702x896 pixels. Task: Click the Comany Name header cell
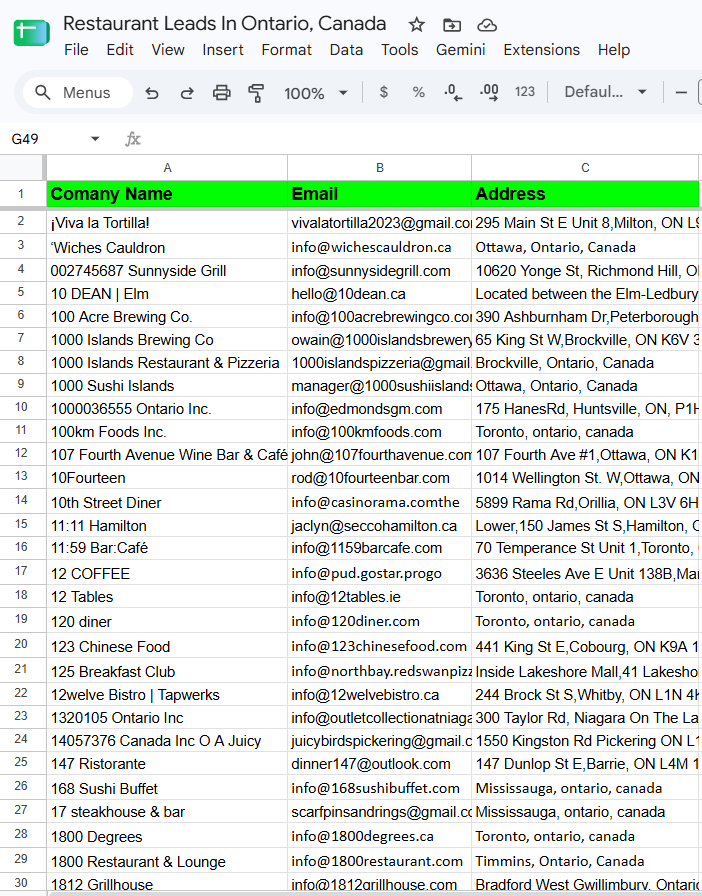click(x=167, y=194)
